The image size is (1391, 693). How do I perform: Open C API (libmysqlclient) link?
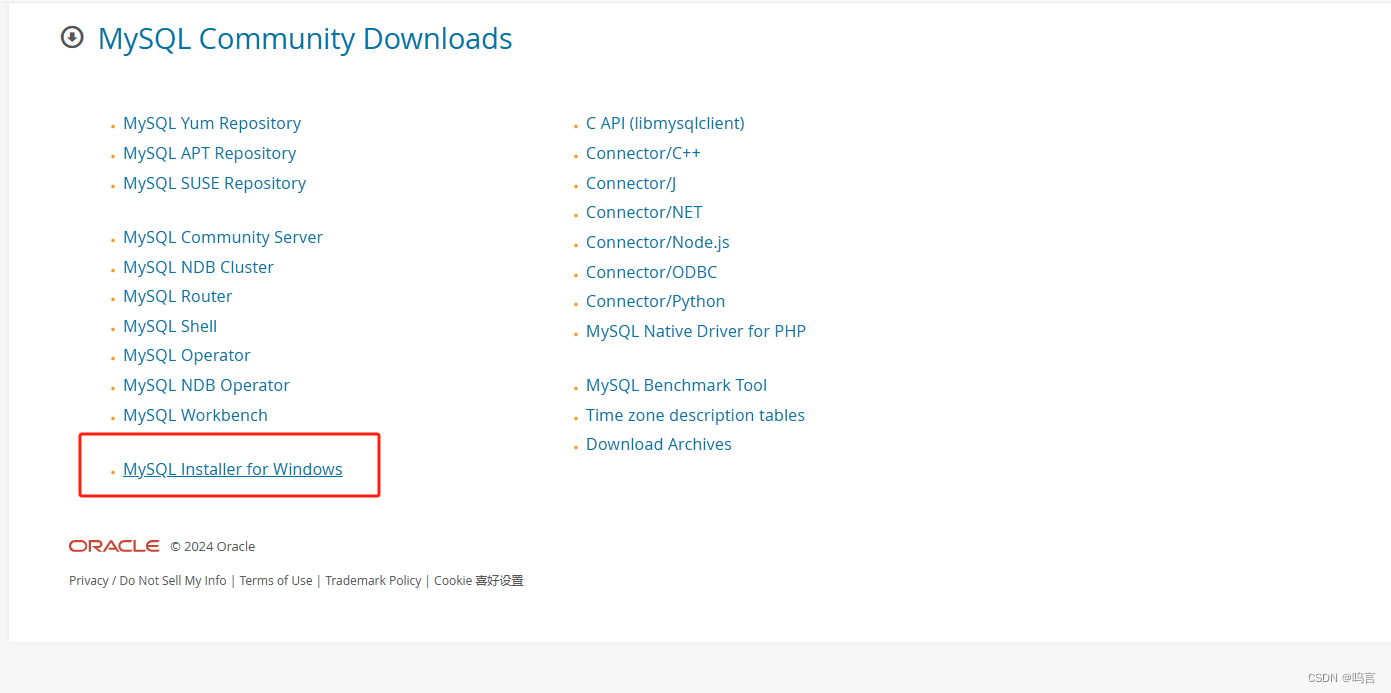[665, 123]
